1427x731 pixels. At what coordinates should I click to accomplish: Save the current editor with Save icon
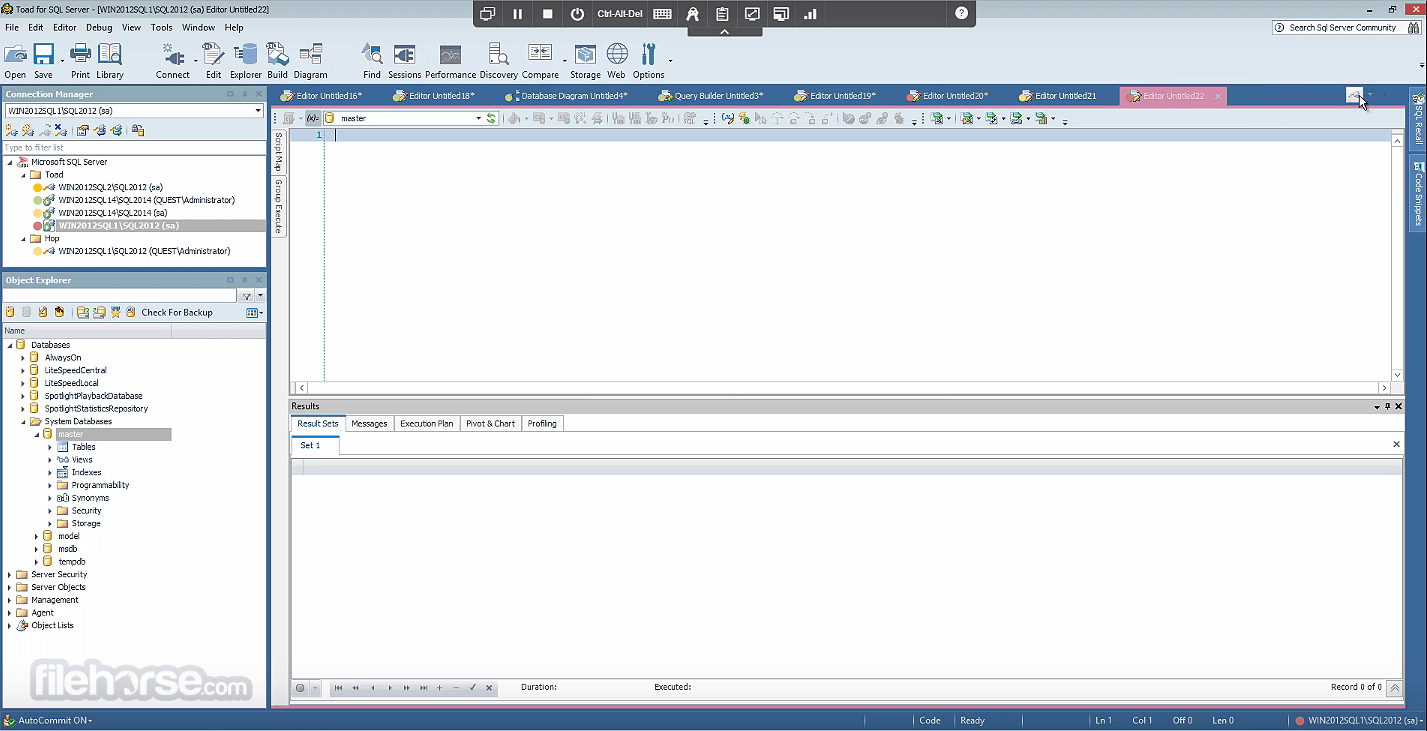pos(43,60)
